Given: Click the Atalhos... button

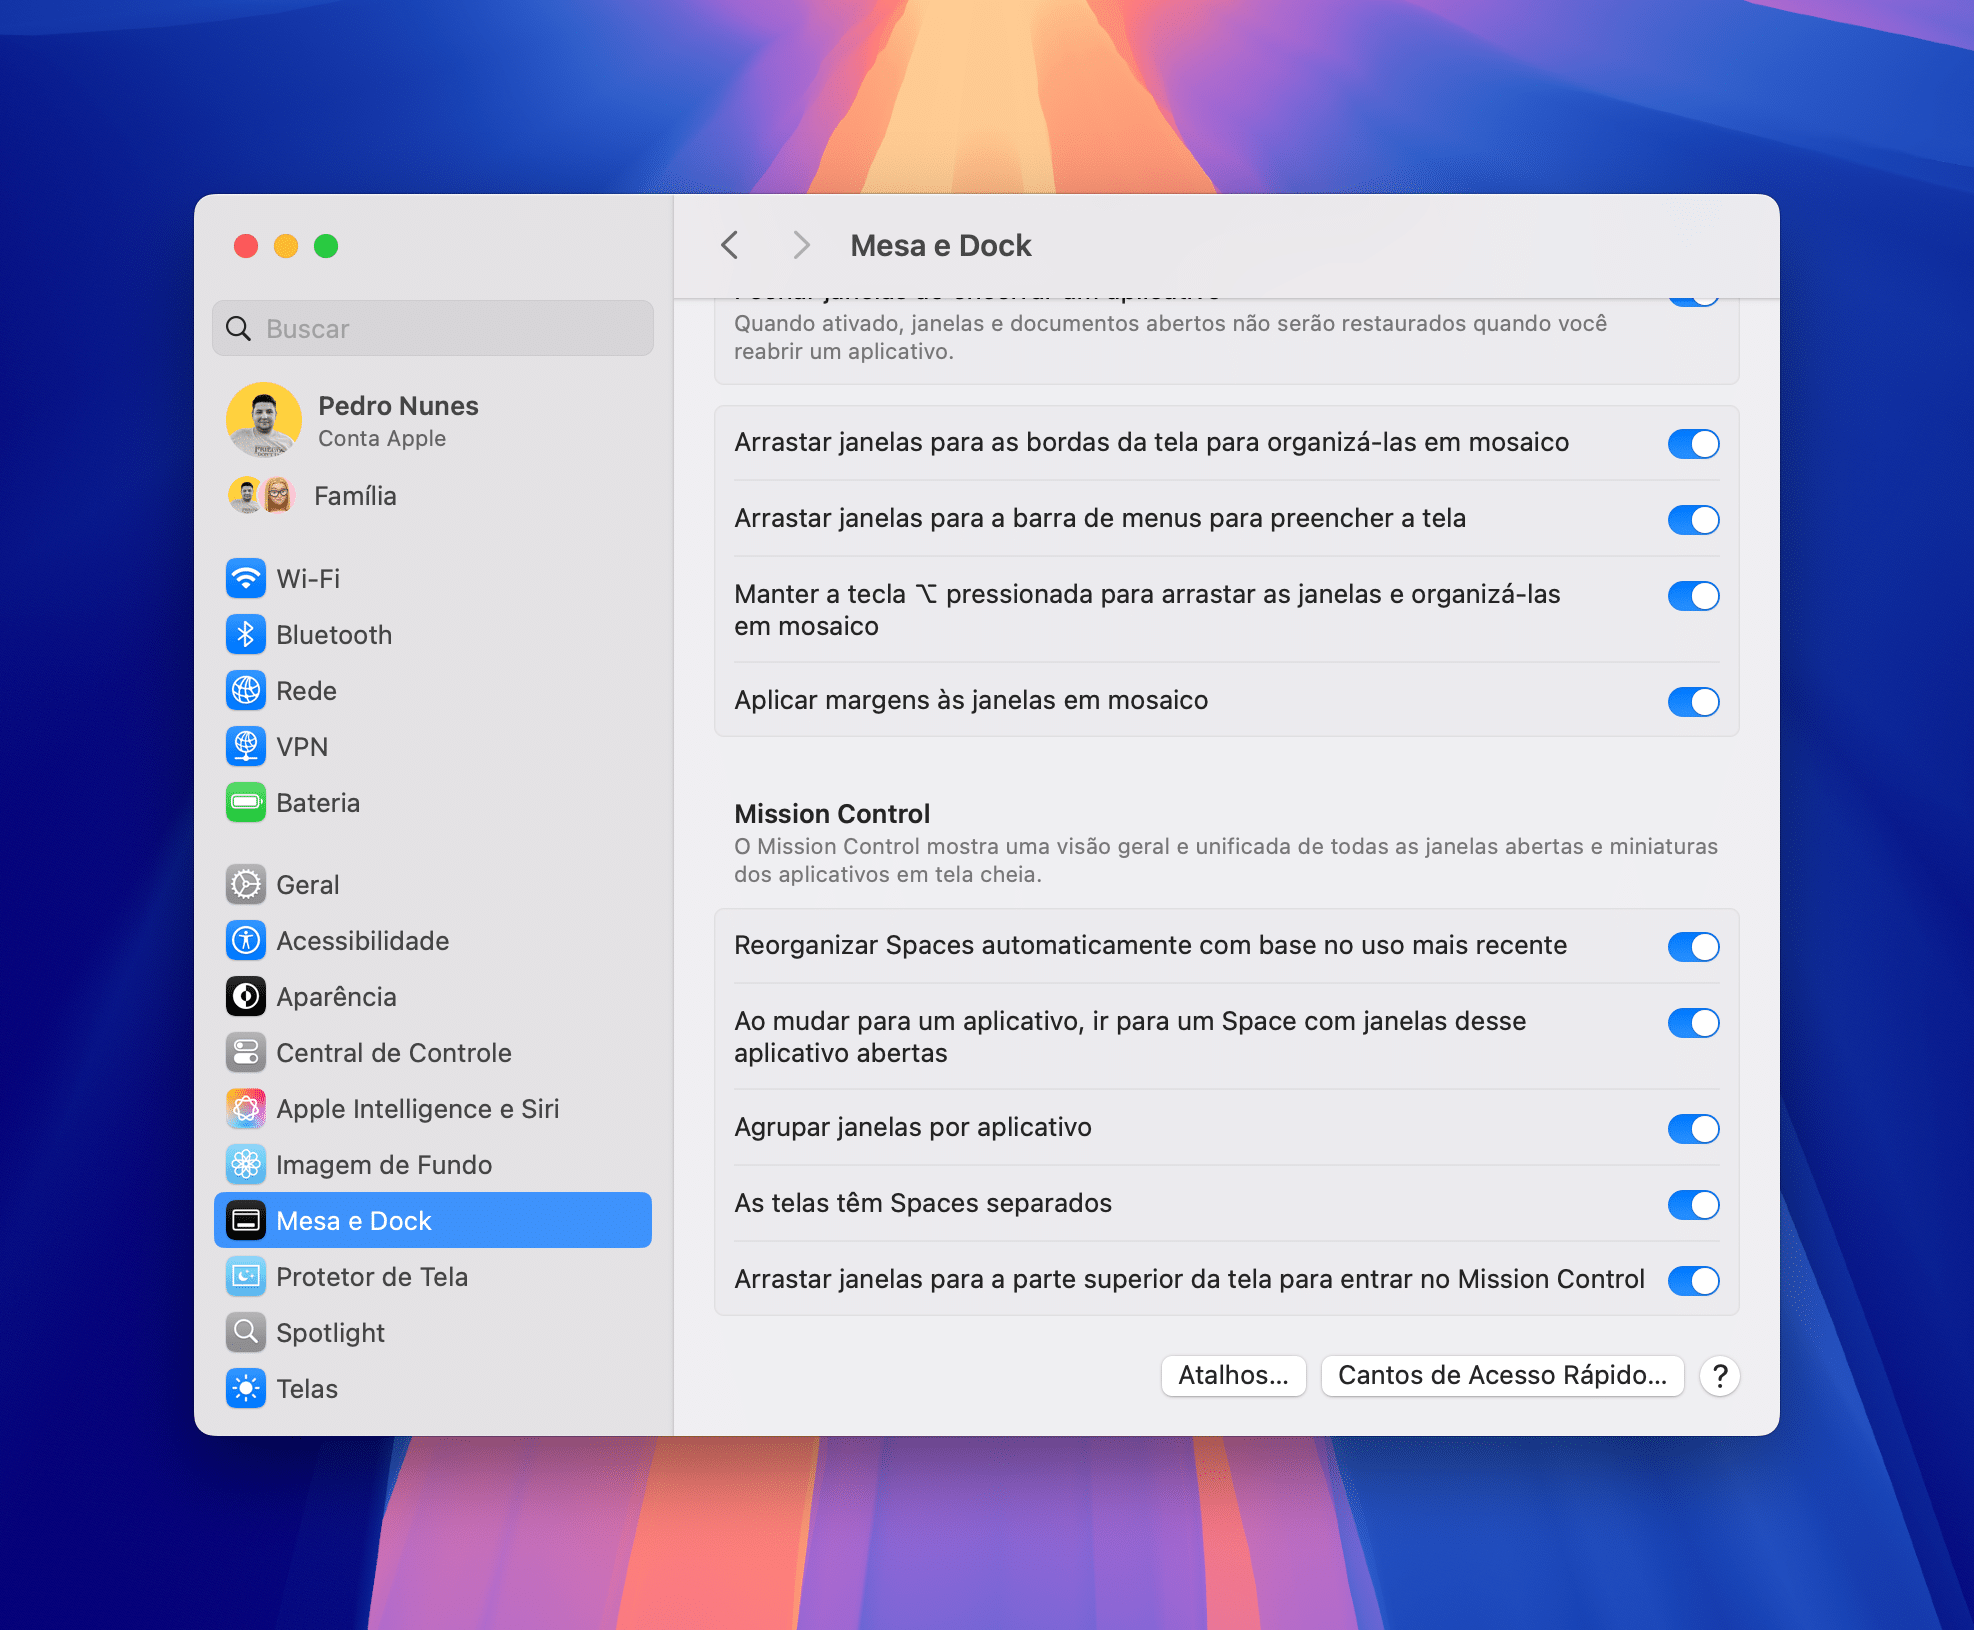Looking at the screenshot, I should pyautogui.click(x=1233, y=1376).
